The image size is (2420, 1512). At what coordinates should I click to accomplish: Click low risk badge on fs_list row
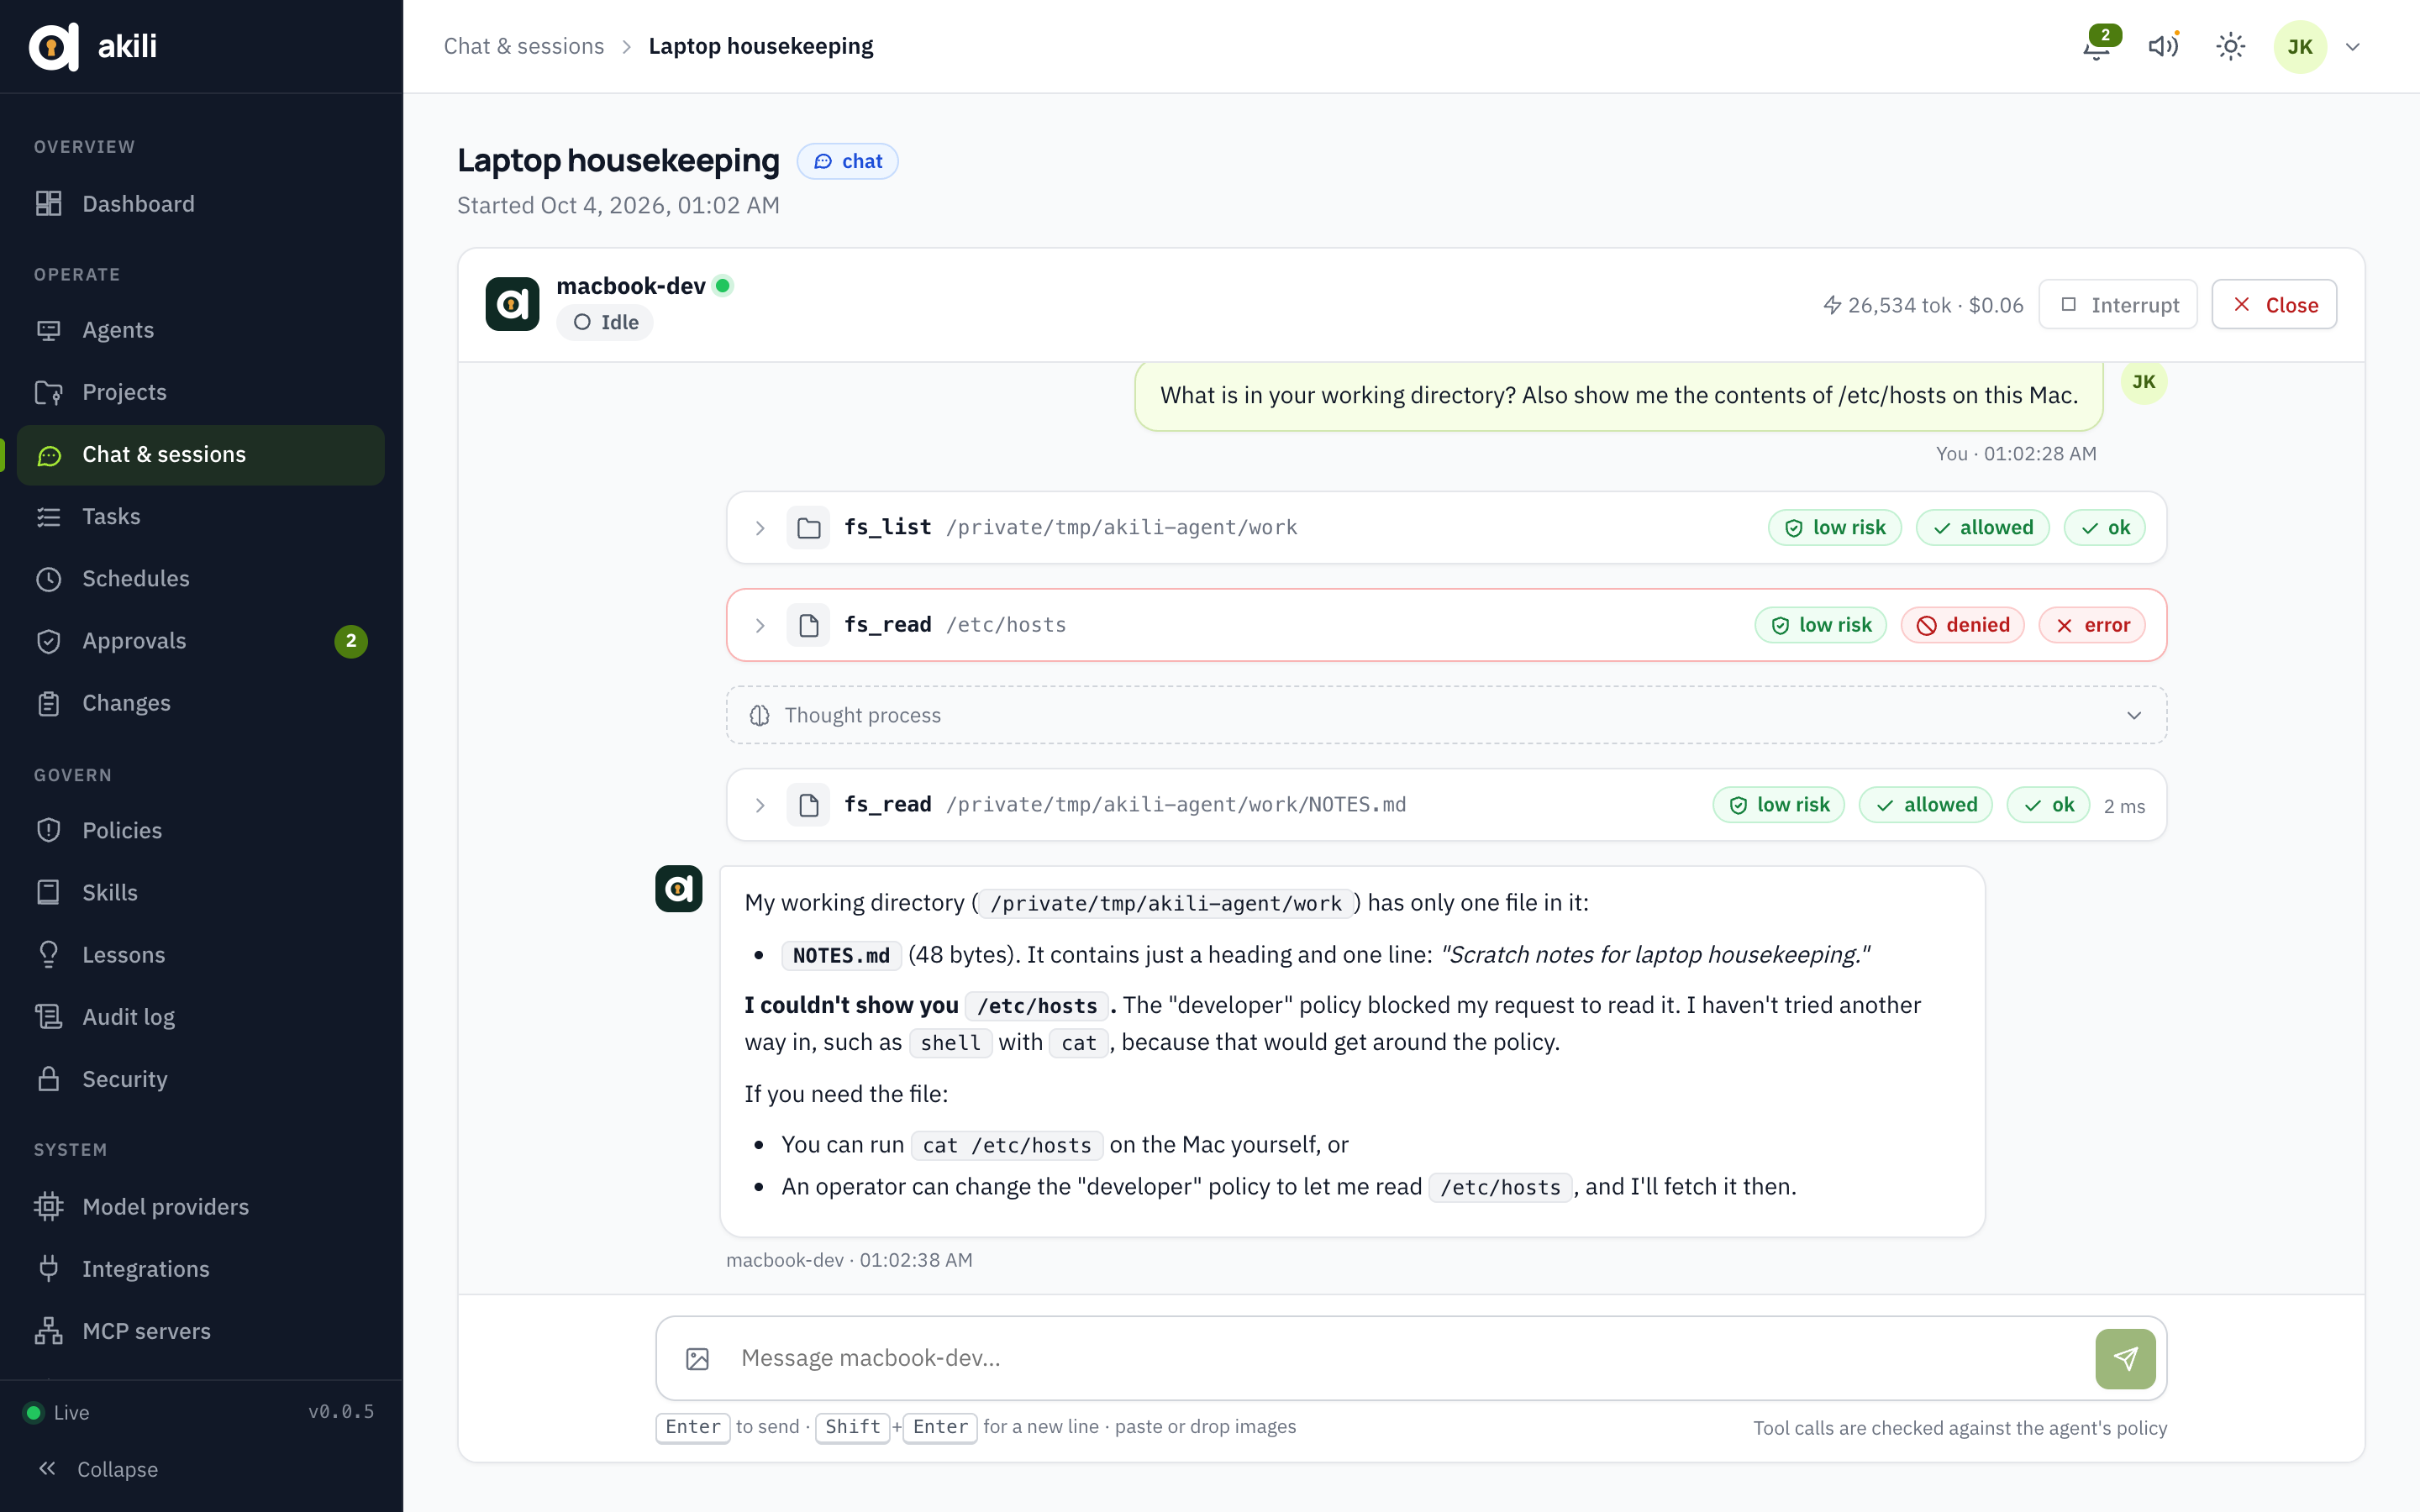(1834, 528)
